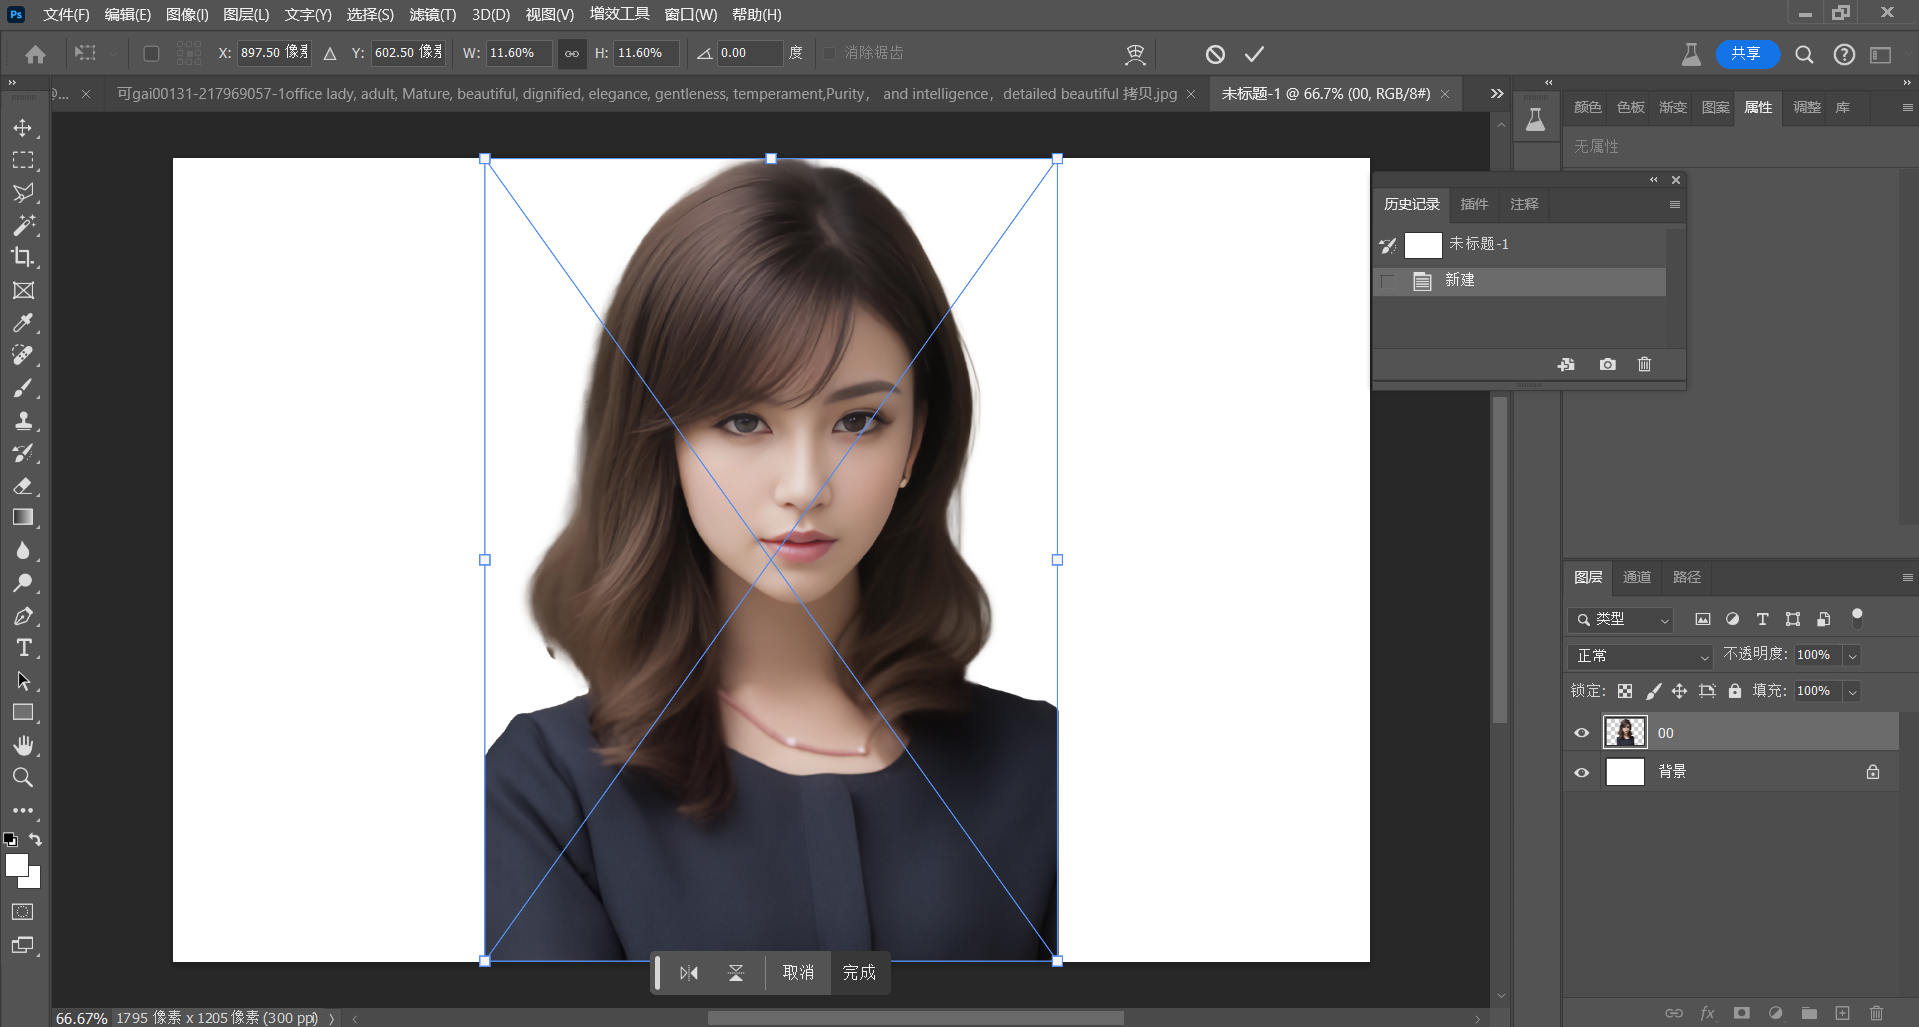Flip horizontally in the transform bar
The width and height of the screenshot is (1919, 1027).
pos(689,973)
